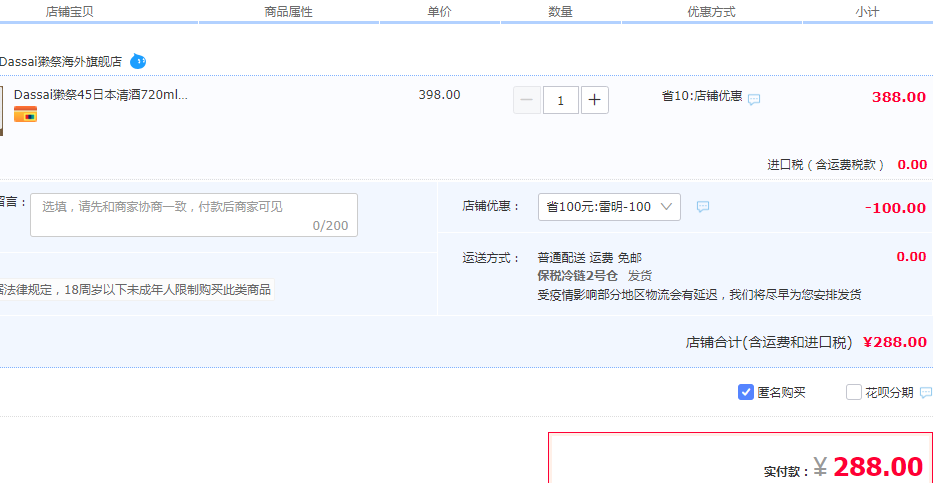Image resolution: width=942 pixels, height=483 pixels.
Task: Open Wangwang chat icon beside Dassai store name
Action: (138, 61)
